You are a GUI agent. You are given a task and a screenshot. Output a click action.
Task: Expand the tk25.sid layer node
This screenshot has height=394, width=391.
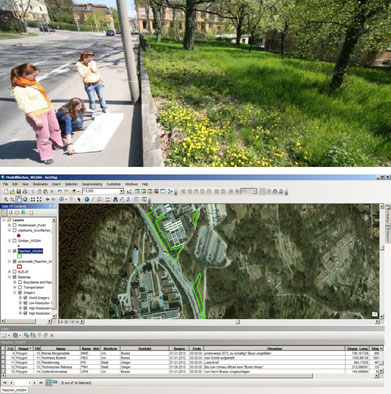pyautogui.click(x=9, y=272)
